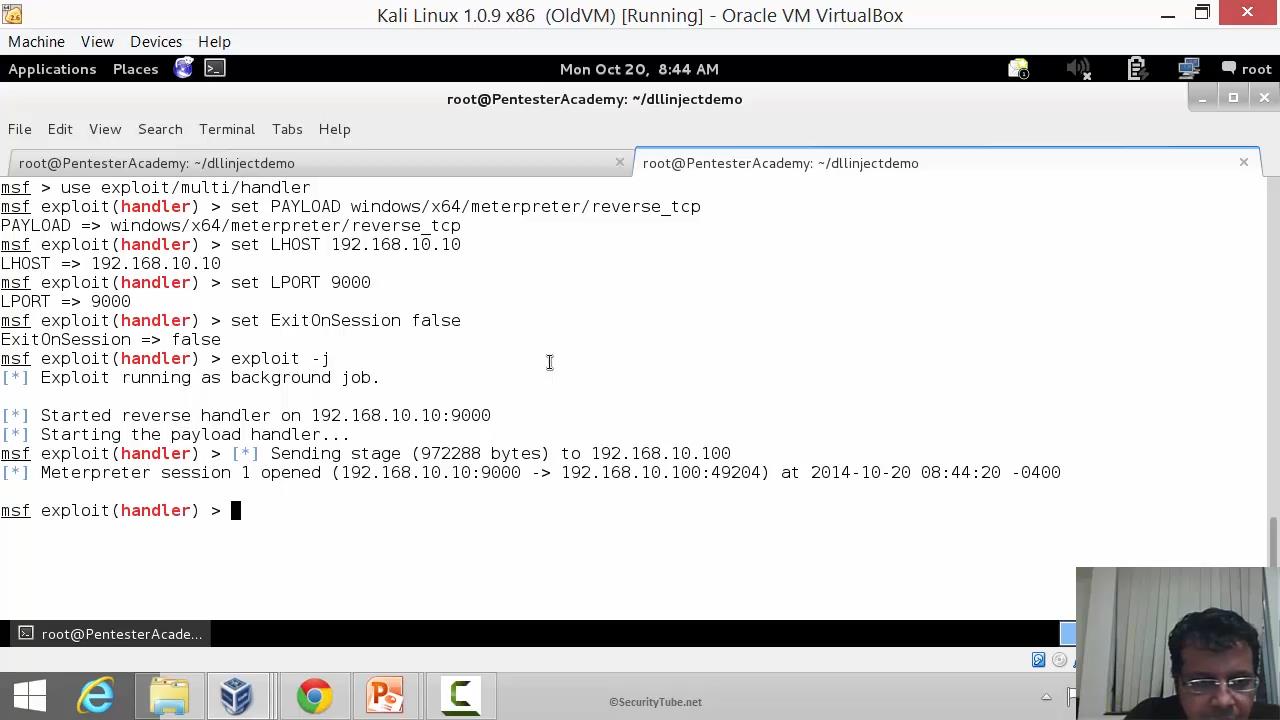Viewport: 1280px width, 720px height.
Task: Open the root user chat menu
Action: click(x=1246, y=68)
